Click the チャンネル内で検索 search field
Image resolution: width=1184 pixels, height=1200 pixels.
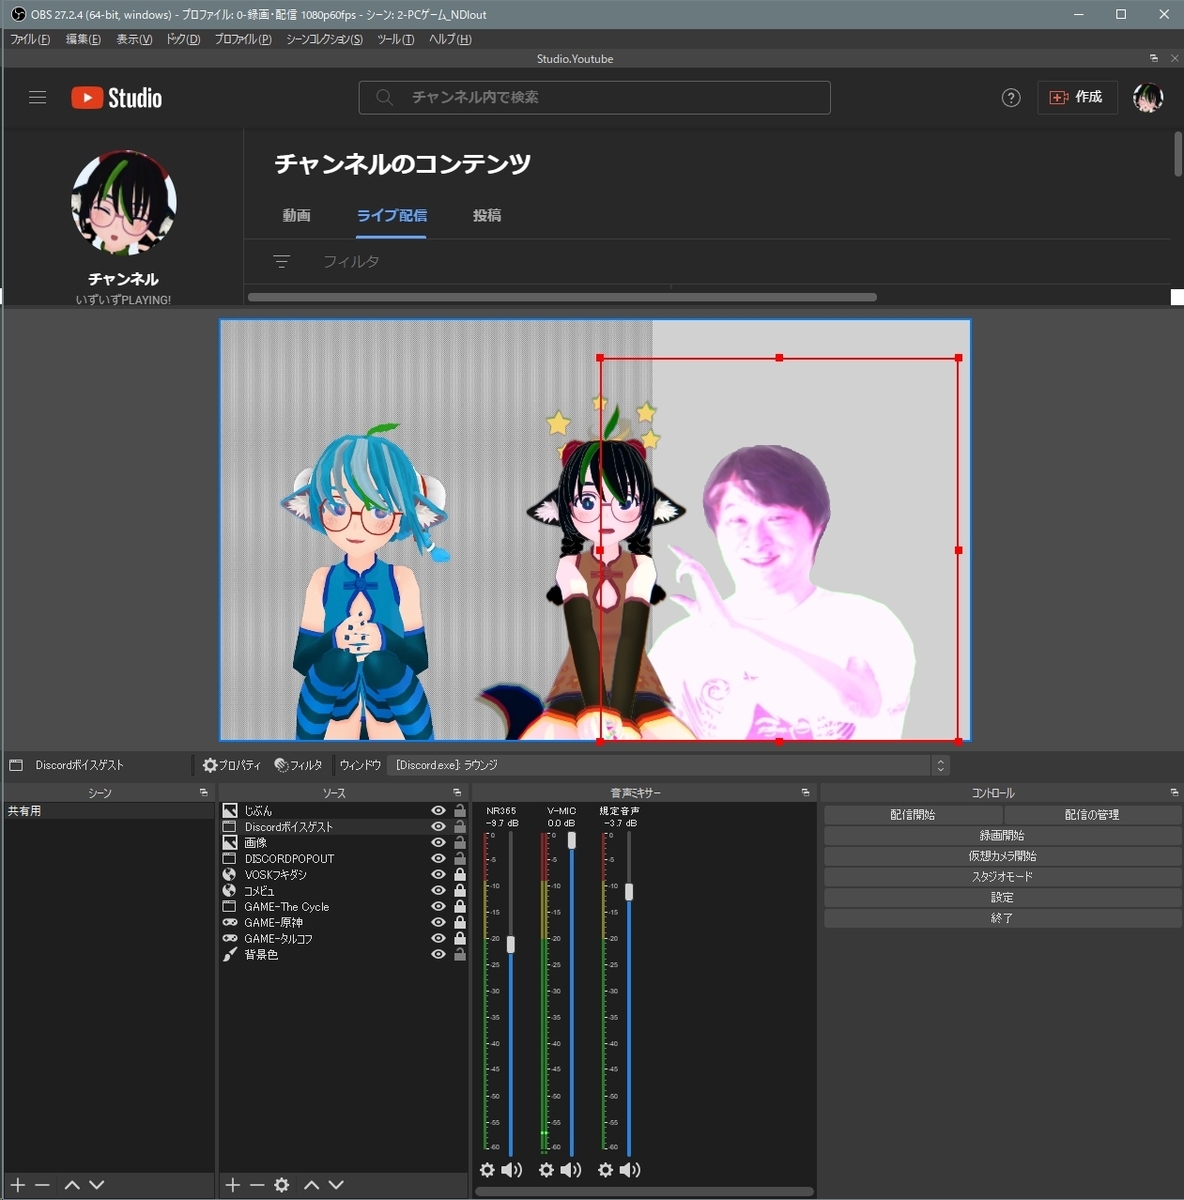595,97
